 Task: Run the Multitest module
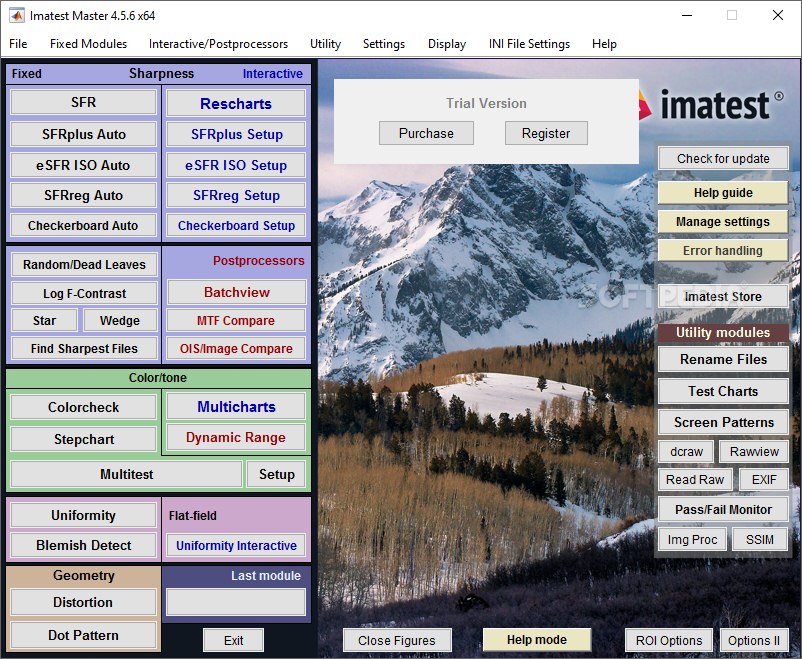pyautogui.click(x=126, y=474)
